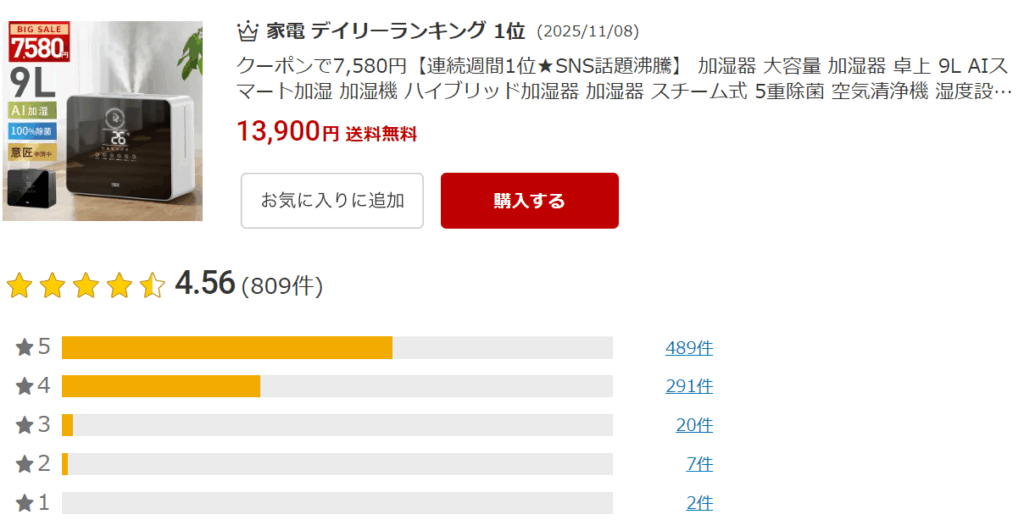This screenshot has width=1024, height=531.
Task: Click the 5-star rating bar
Action: (x=337, y=348)
